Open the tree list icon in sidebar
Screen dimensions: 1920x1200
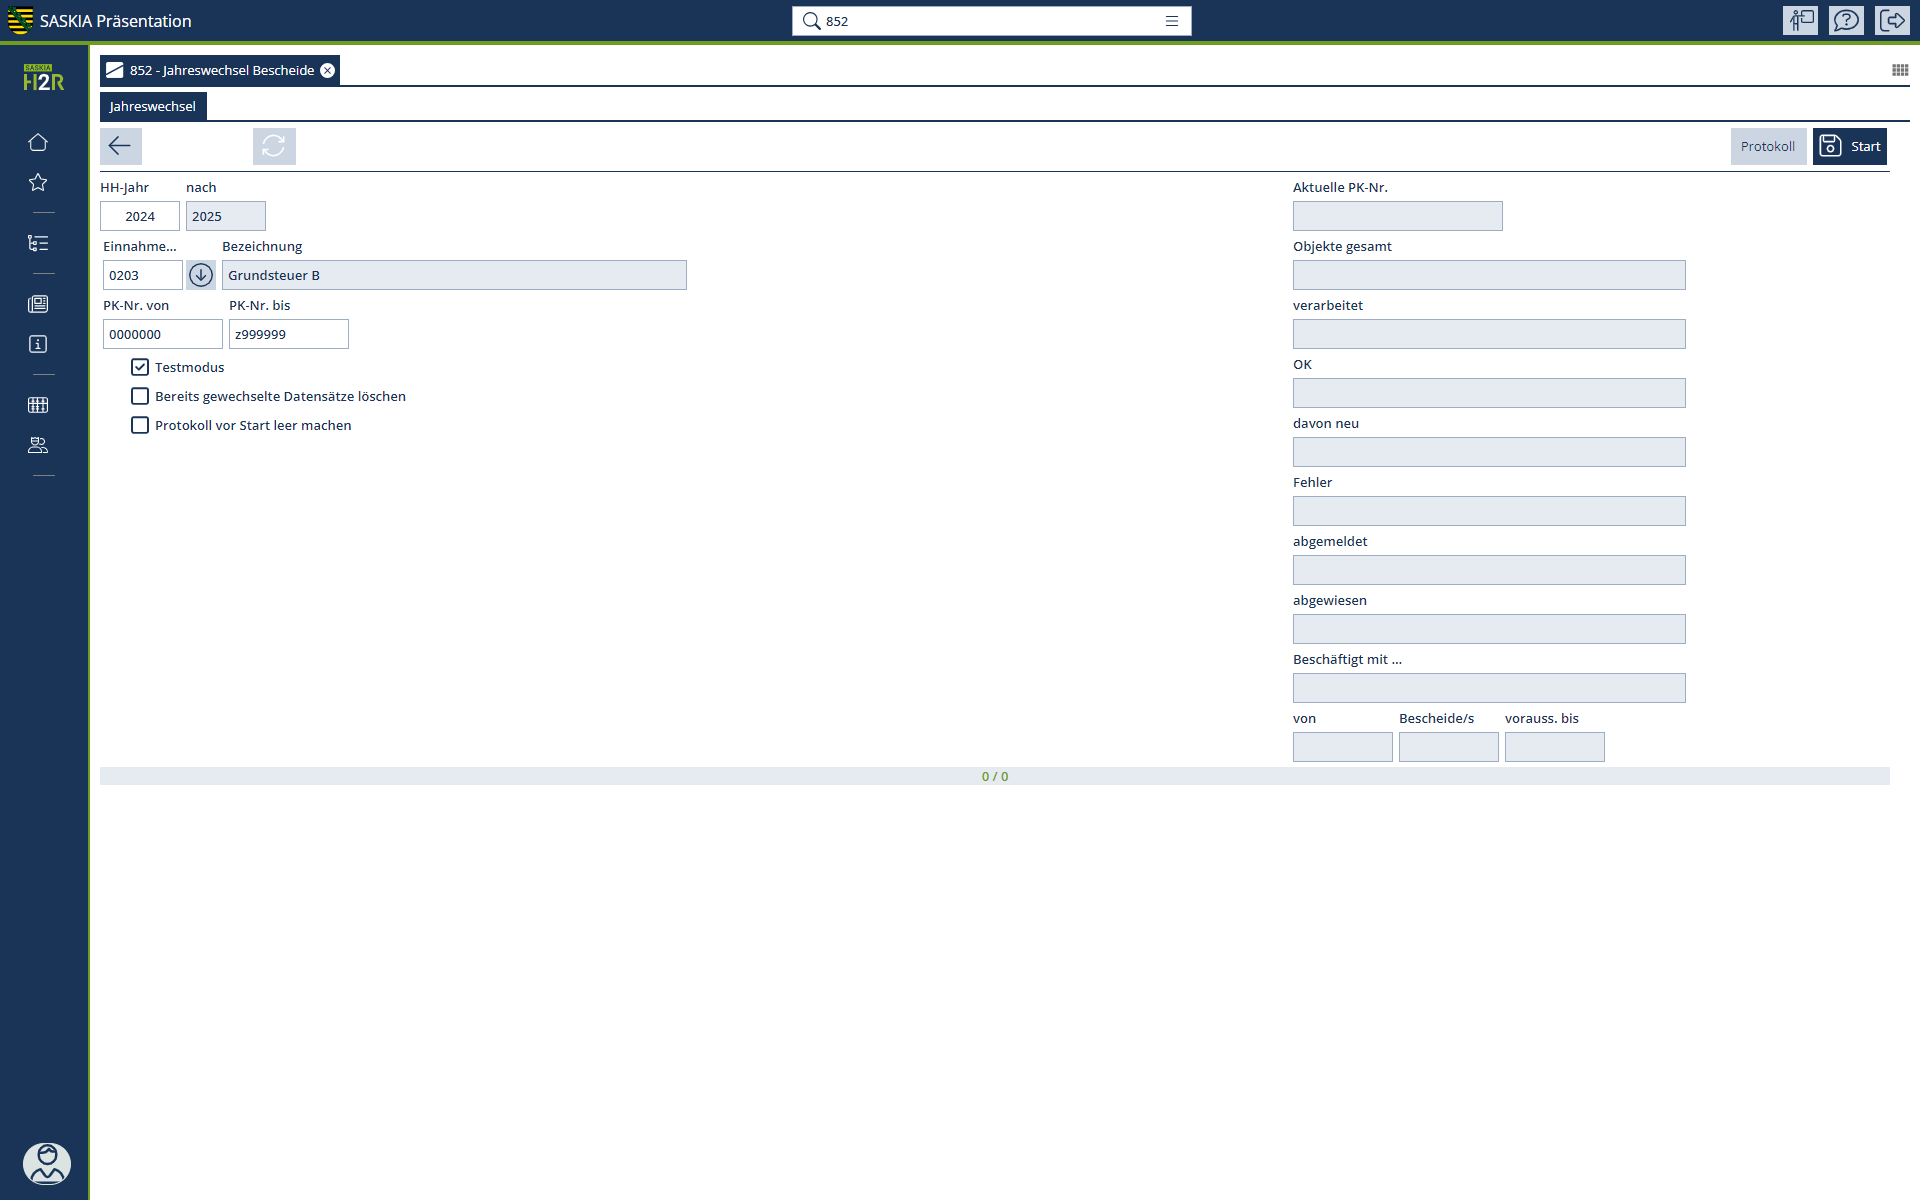[x=38, y=243]
